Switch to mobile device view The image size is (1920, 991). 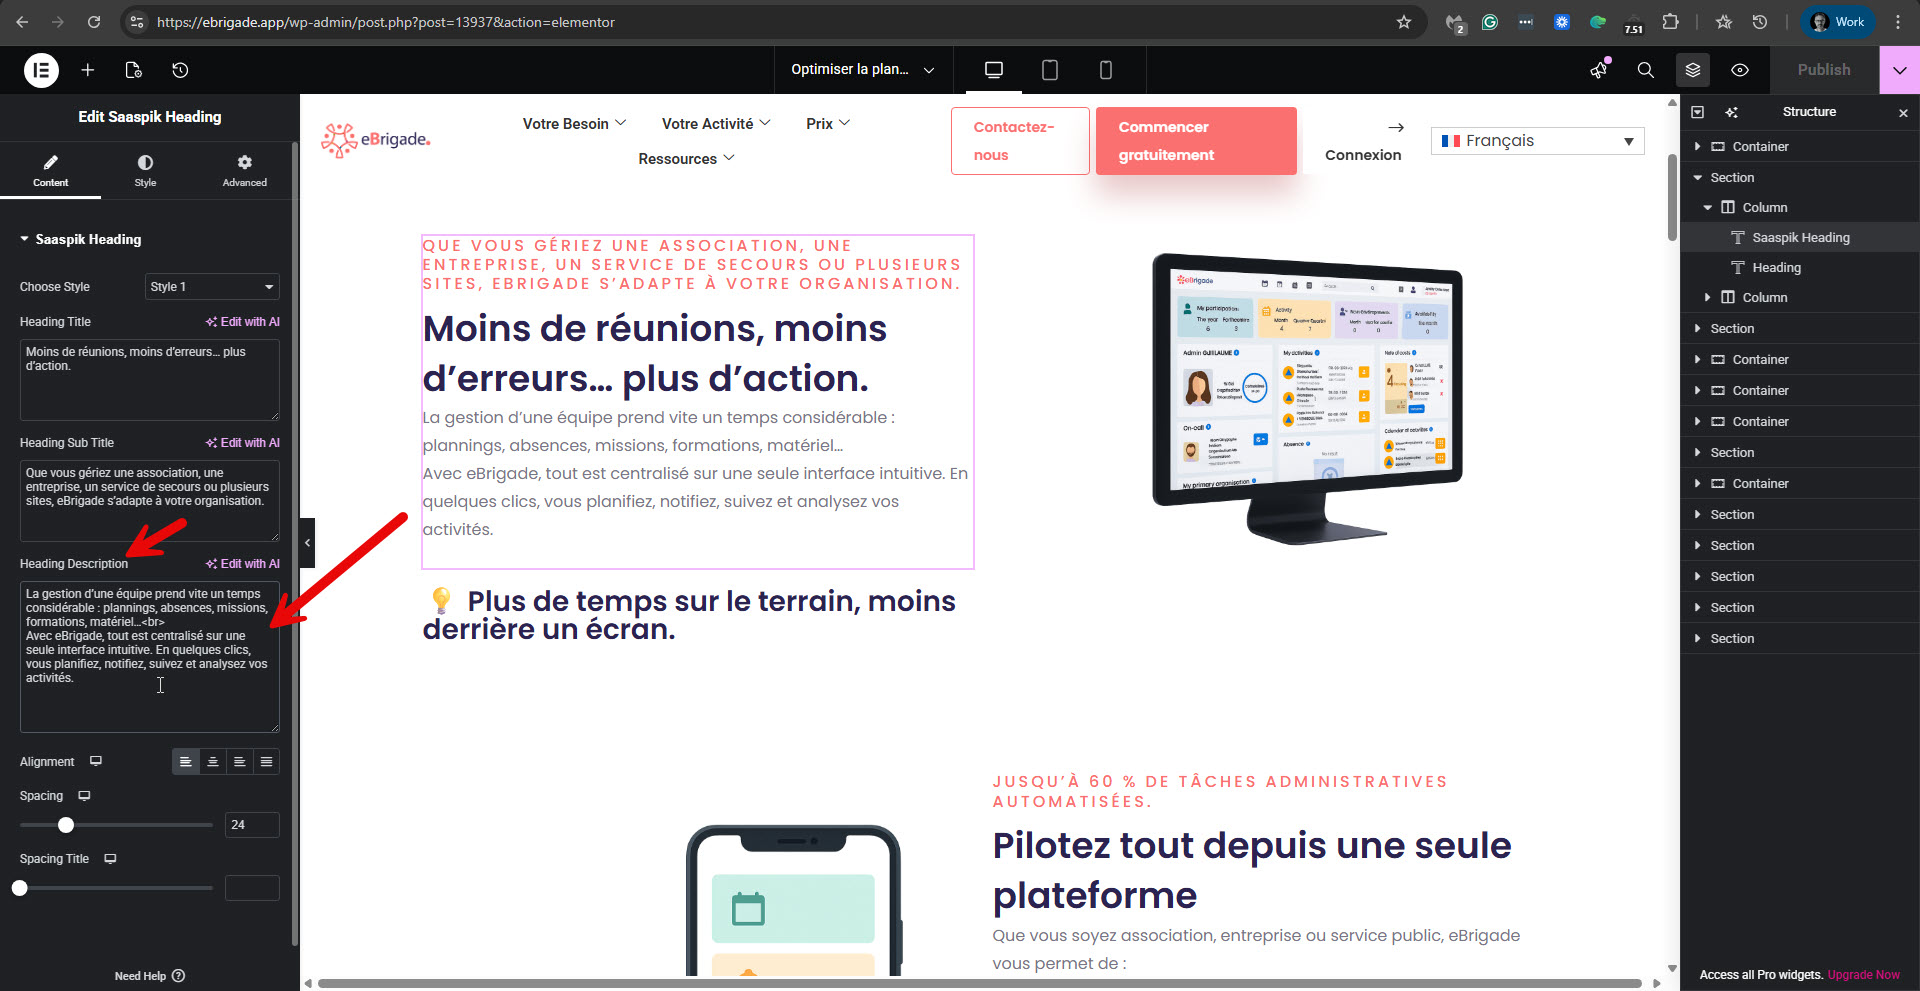(1106, 70)
